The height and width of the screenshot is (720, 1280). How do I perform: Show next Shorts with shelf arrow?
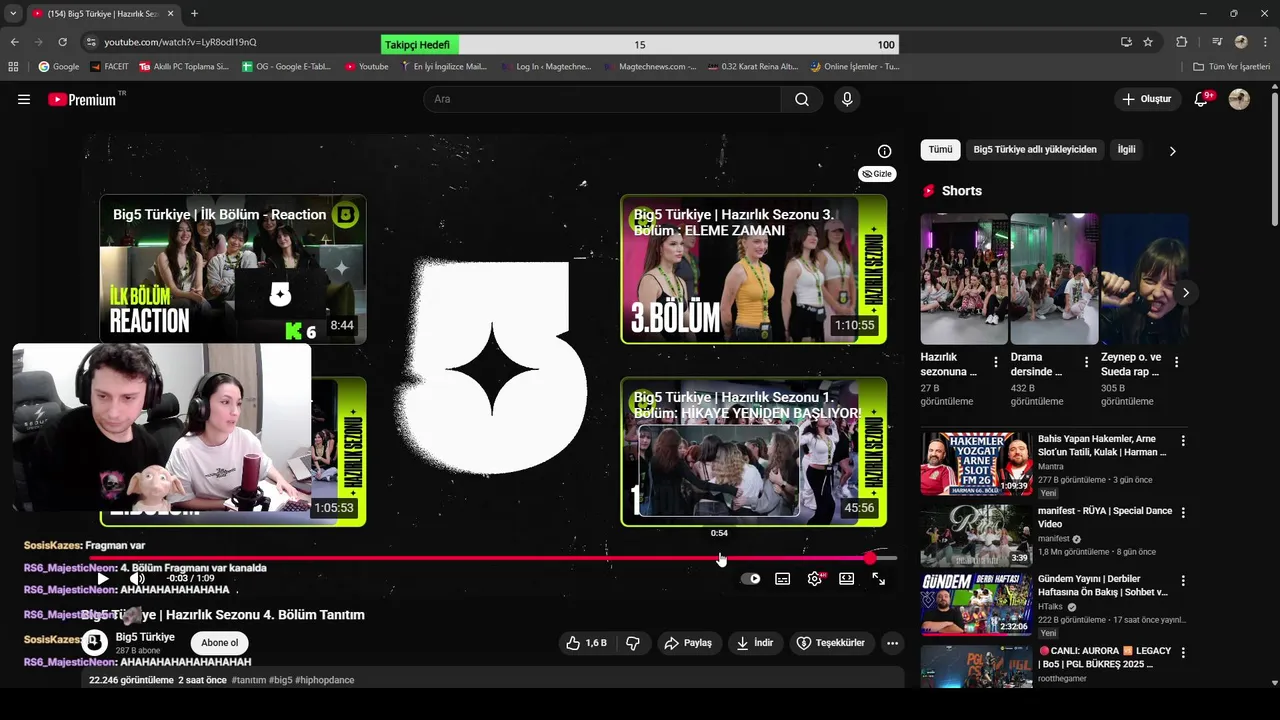pyautogui.click(x=1185, y=293)
